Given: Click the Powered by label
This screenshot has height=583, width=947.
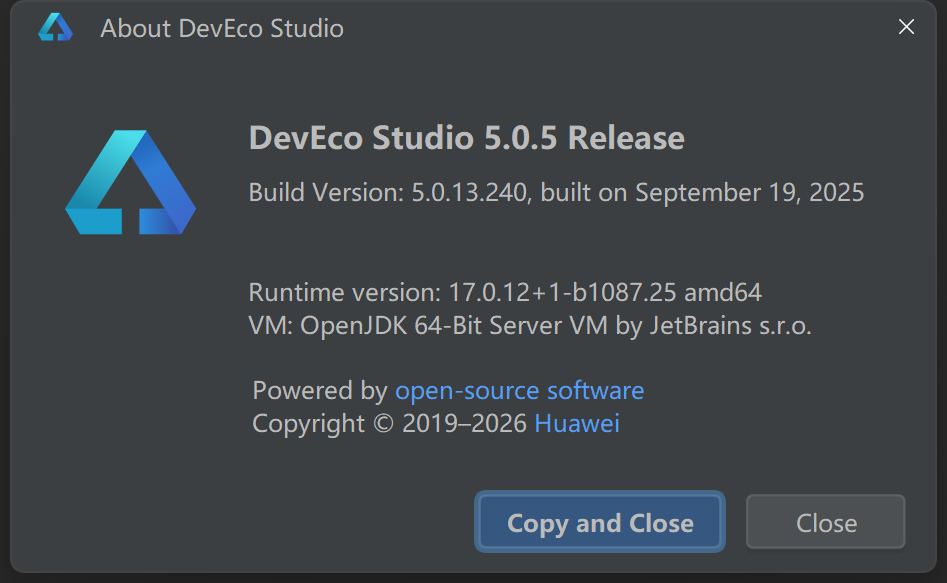Looking at the screenshot, I should [319, 390].
